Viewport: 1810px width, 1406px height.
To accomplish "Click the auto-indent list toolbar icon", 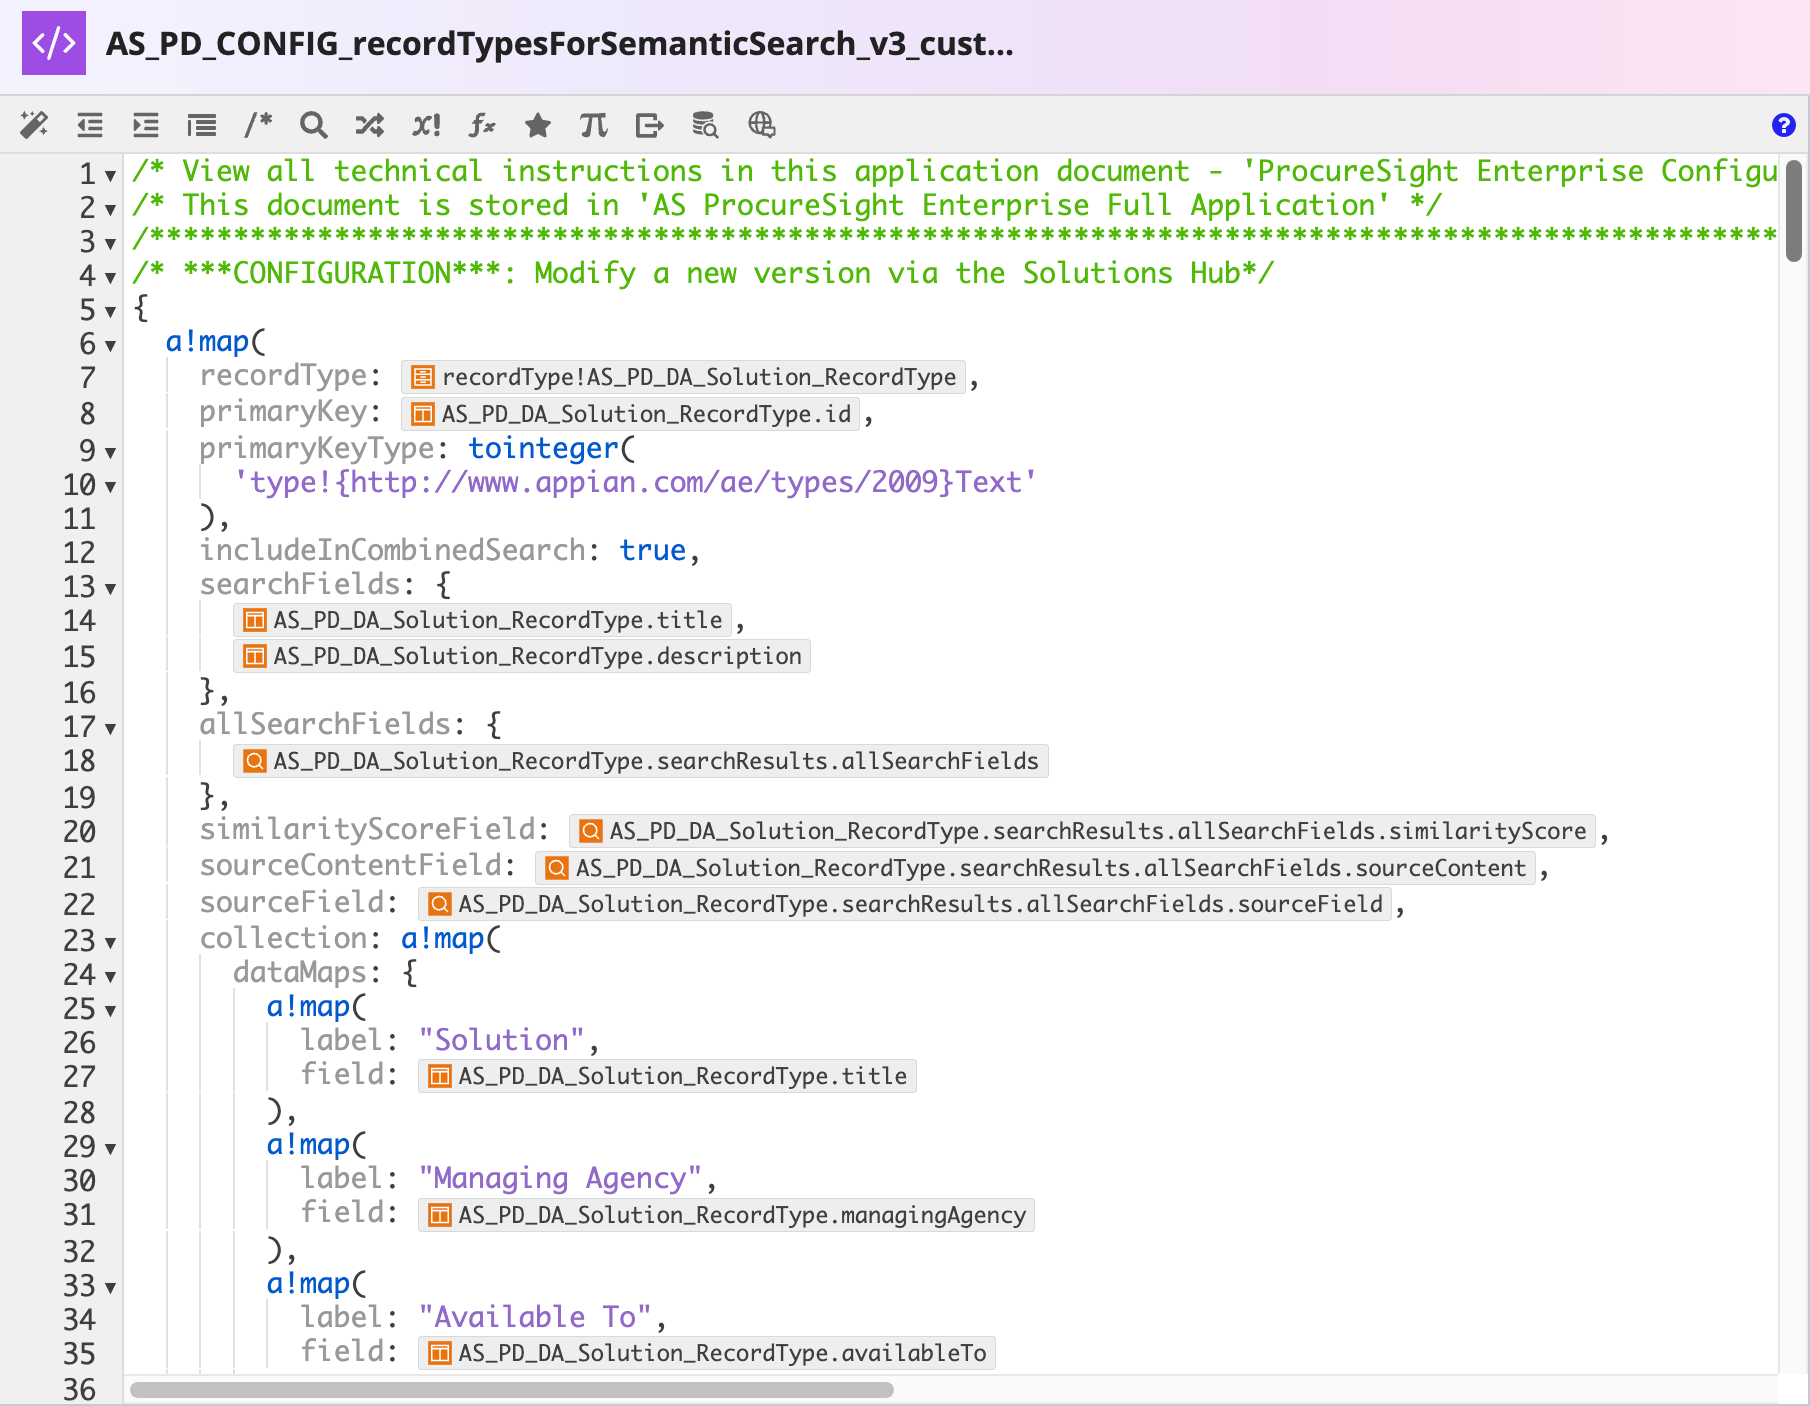I will (202, 125).
